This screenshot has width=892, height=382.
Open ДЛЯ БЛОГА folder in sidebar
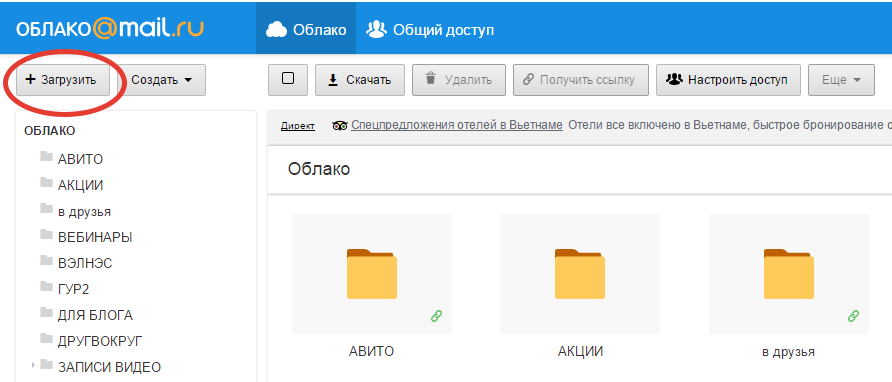point(95,315)
